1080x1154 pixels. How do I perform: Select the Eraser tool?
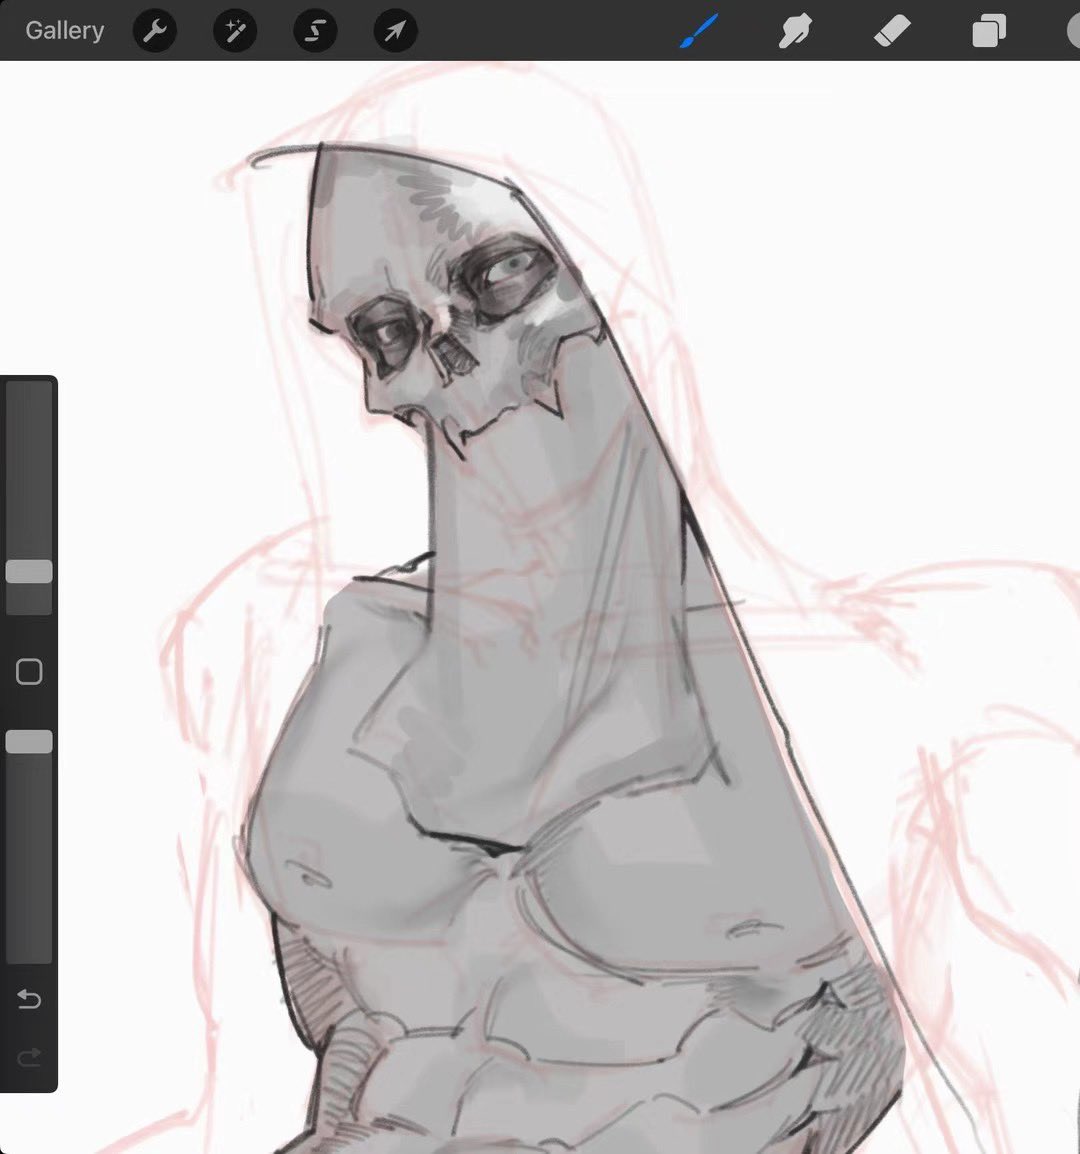click(892, 30)
